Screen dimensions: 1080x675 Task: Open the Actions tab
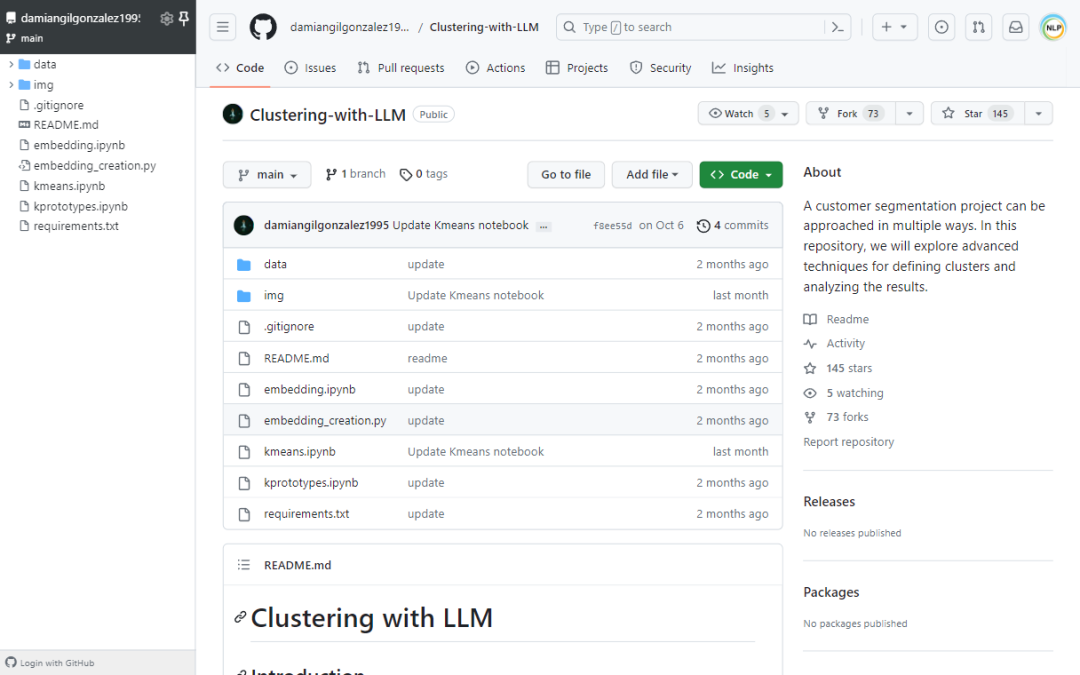tap(495, 67)
